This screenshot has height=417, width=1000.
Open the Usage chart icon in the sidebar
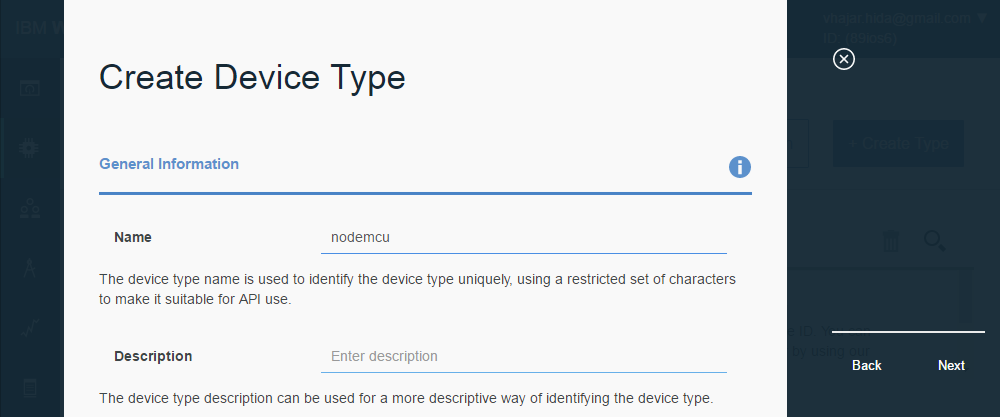click(29, 328)
